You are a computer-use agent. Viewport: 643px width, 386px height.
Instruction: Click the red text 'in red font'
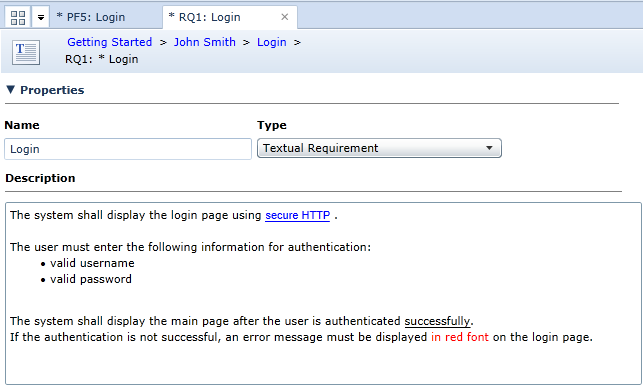pyautogui.click(x=460, y=337)
